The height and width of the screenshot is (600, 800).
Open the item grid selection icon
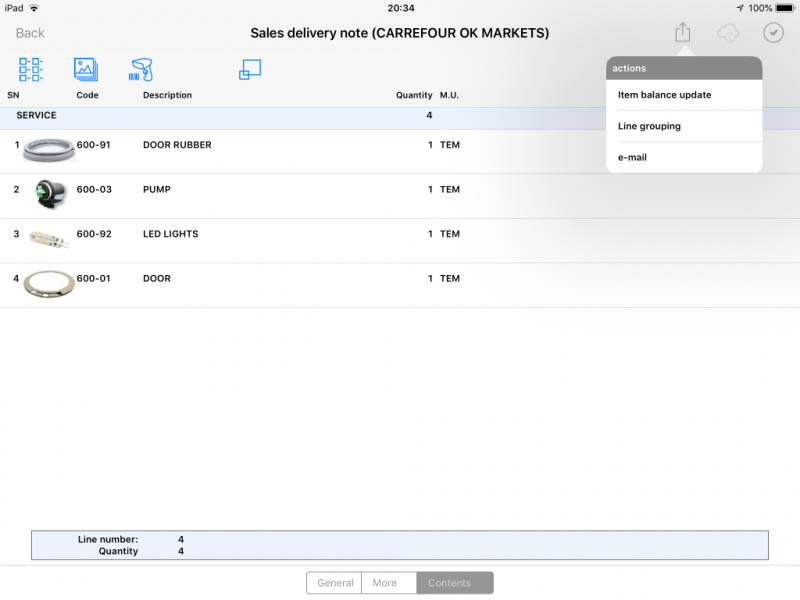[31, 69]
